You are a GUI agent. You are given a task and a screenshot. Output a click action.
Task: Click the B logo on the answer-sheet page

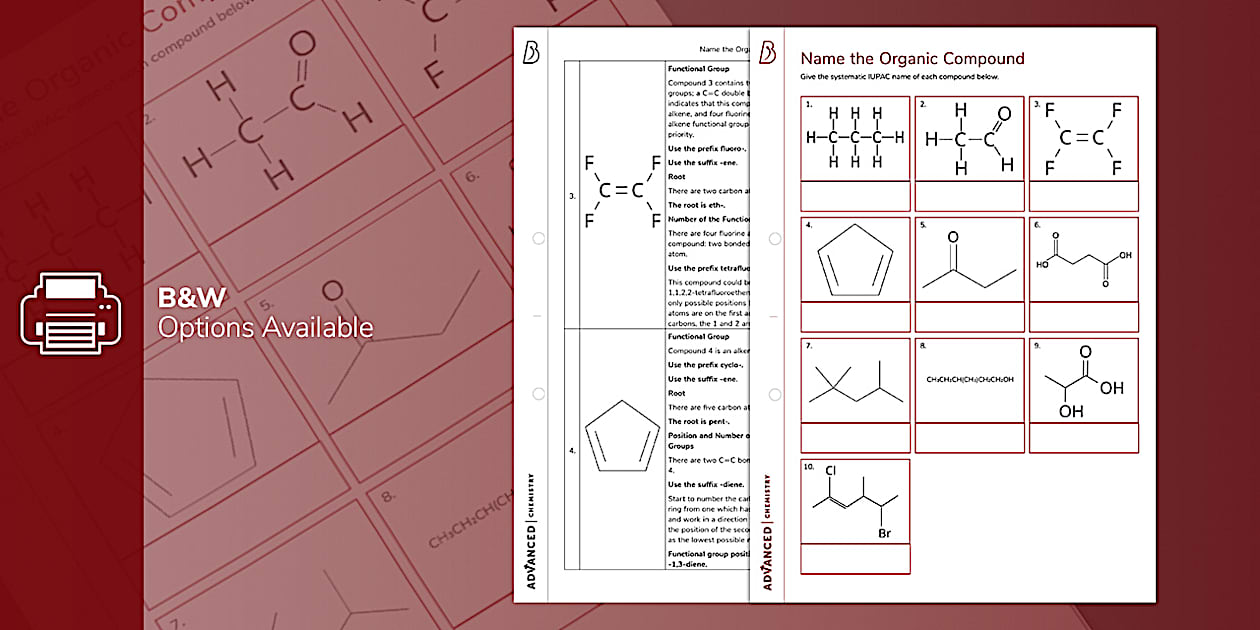[531, 53]
